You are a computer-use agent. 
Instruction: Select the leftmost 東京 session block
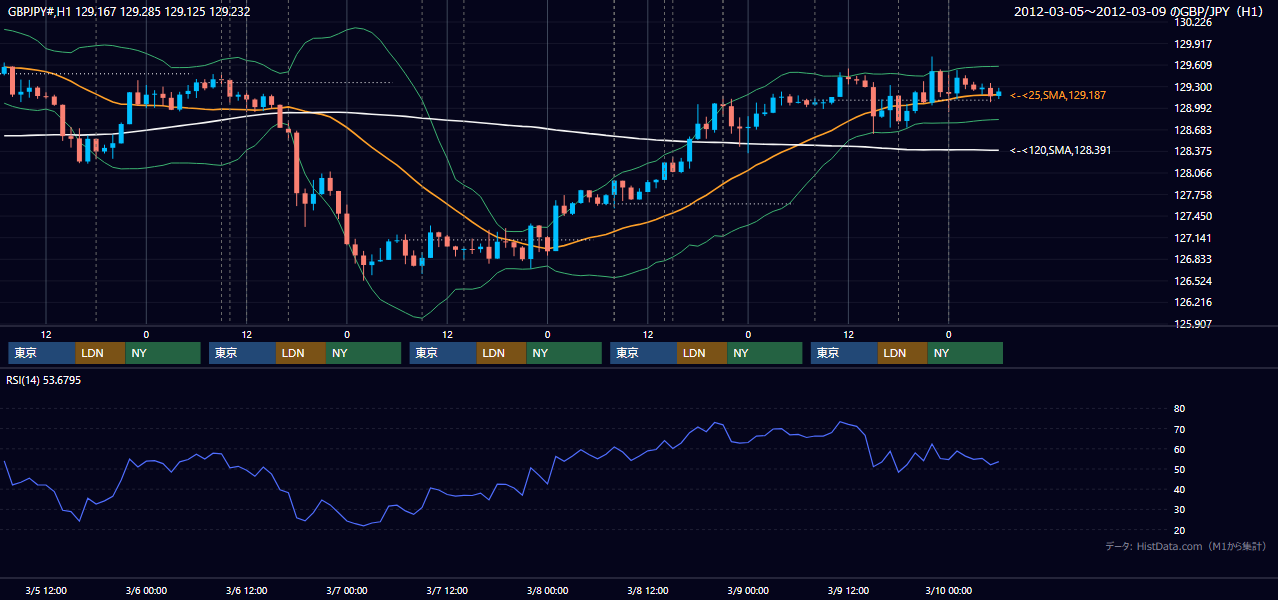point(41,353)
